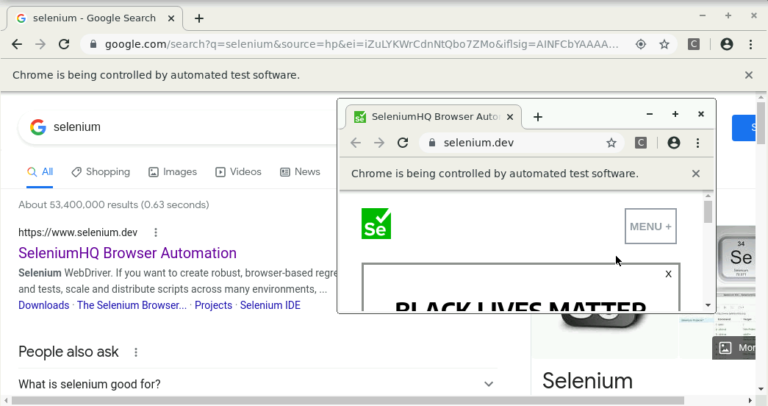Open Chrome menu in selenium.dev window
768x406 pixels.
click(x=697, y=143)
